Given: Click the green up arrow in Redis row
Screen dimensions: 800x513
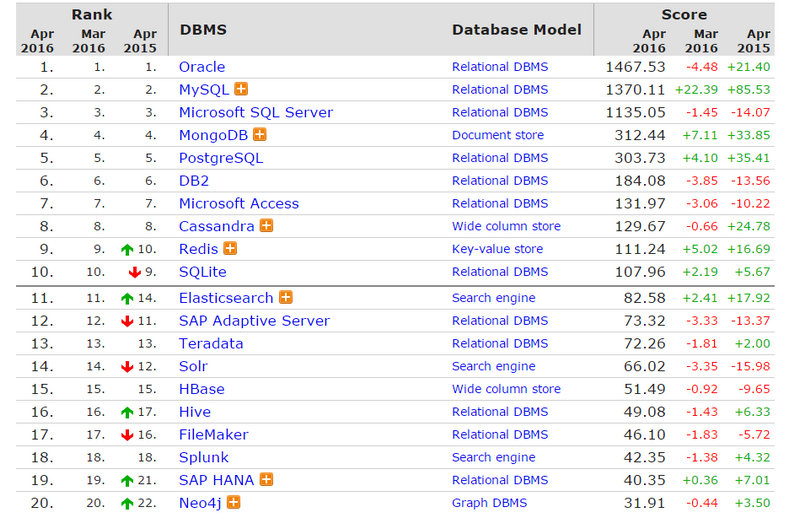Looking at the screenshot, I should click(x=127, y=250).
